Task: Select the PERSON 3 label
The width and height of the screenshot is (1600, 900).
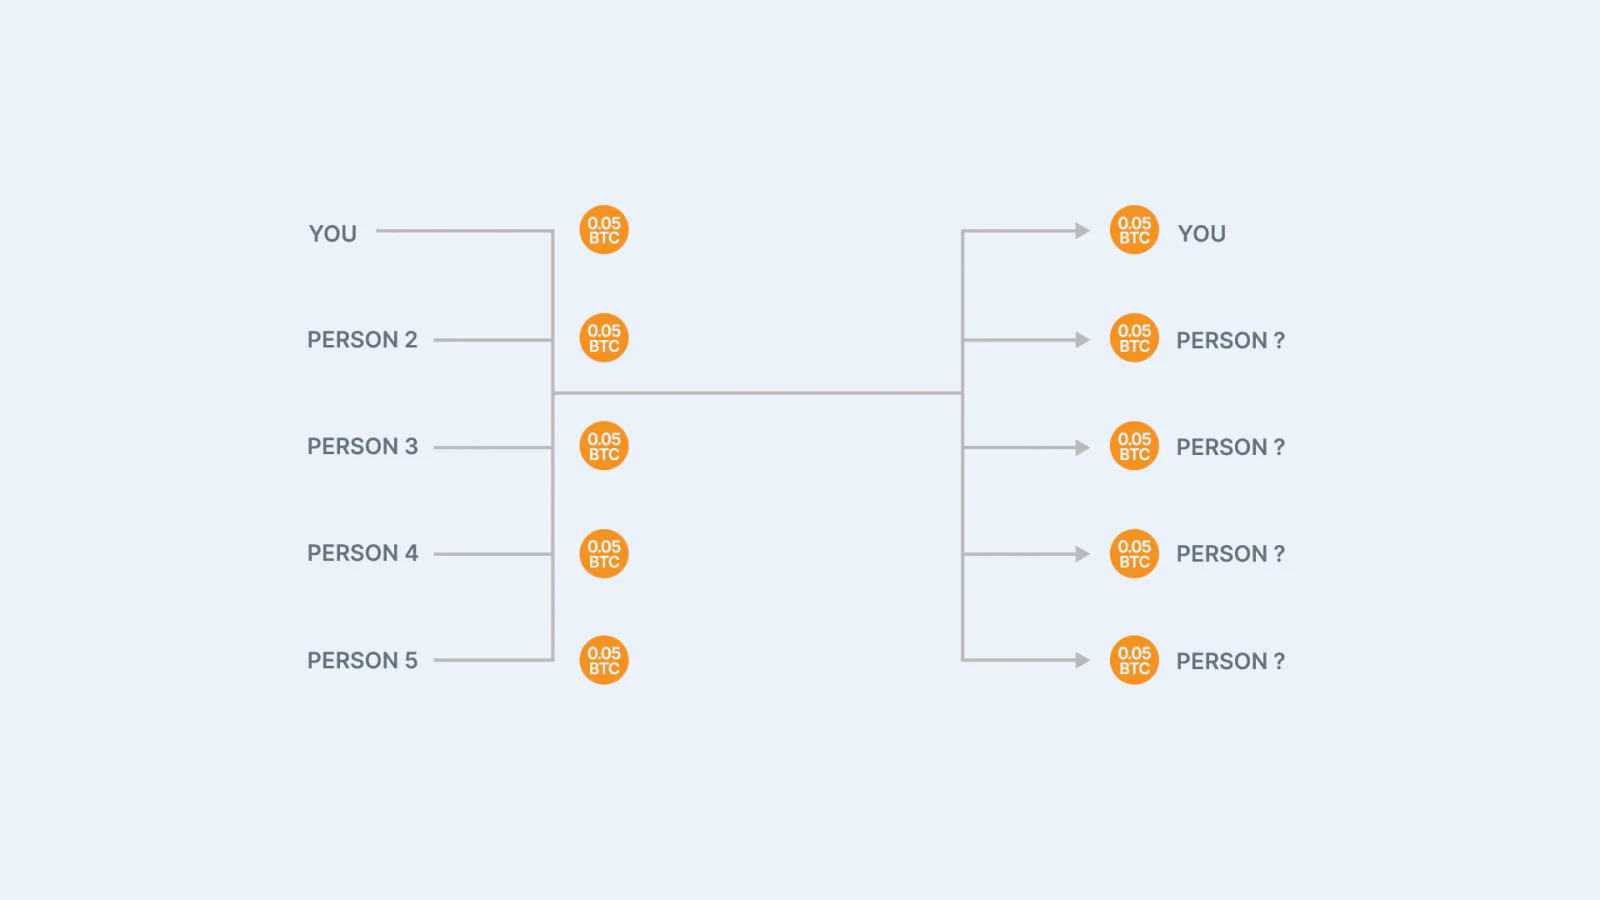Action: tap(362, 447)
